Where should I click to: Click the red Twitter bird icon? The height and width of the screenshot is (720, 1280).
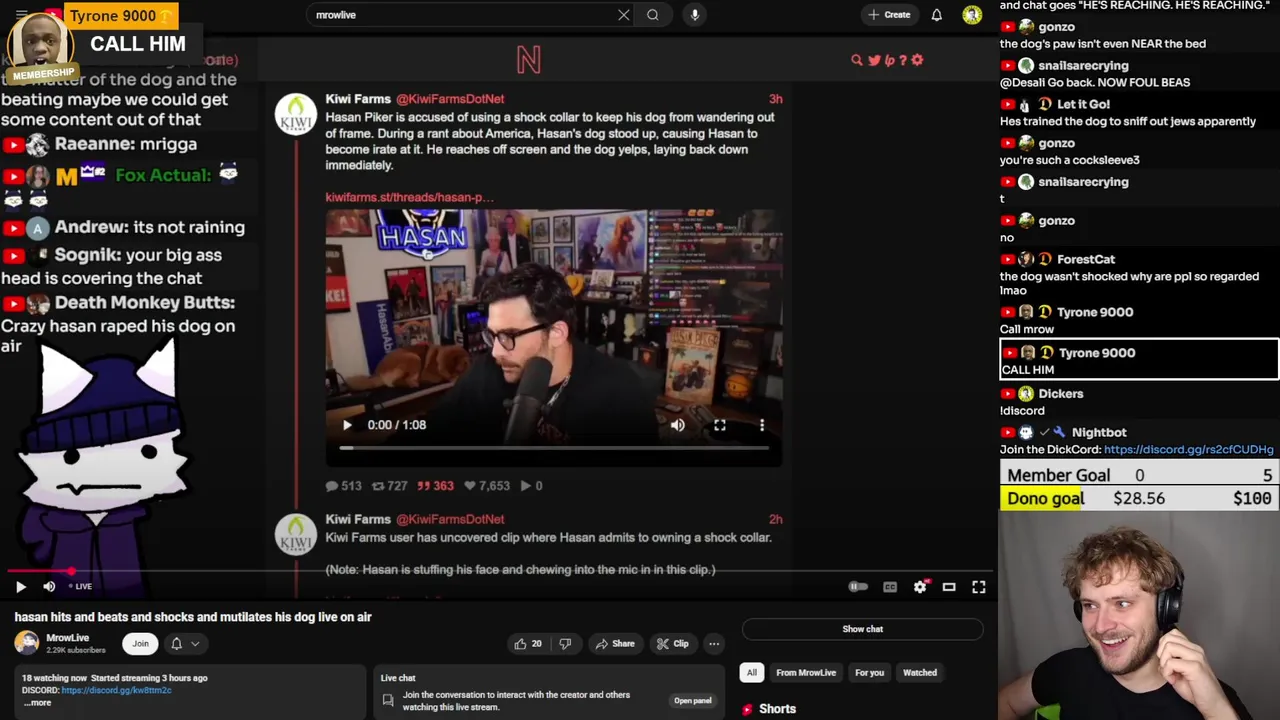(x=874, y=60)
